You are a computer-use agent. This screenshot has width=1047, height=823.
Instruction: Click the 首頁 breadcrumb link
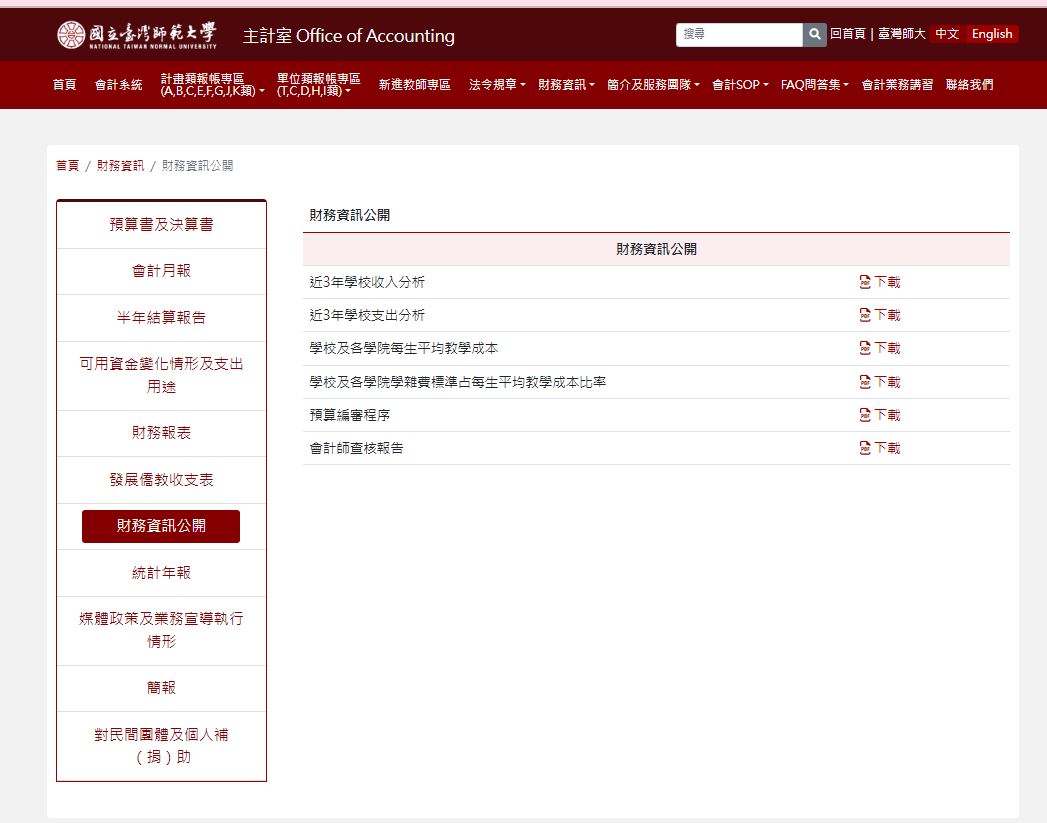click(67, 166)
